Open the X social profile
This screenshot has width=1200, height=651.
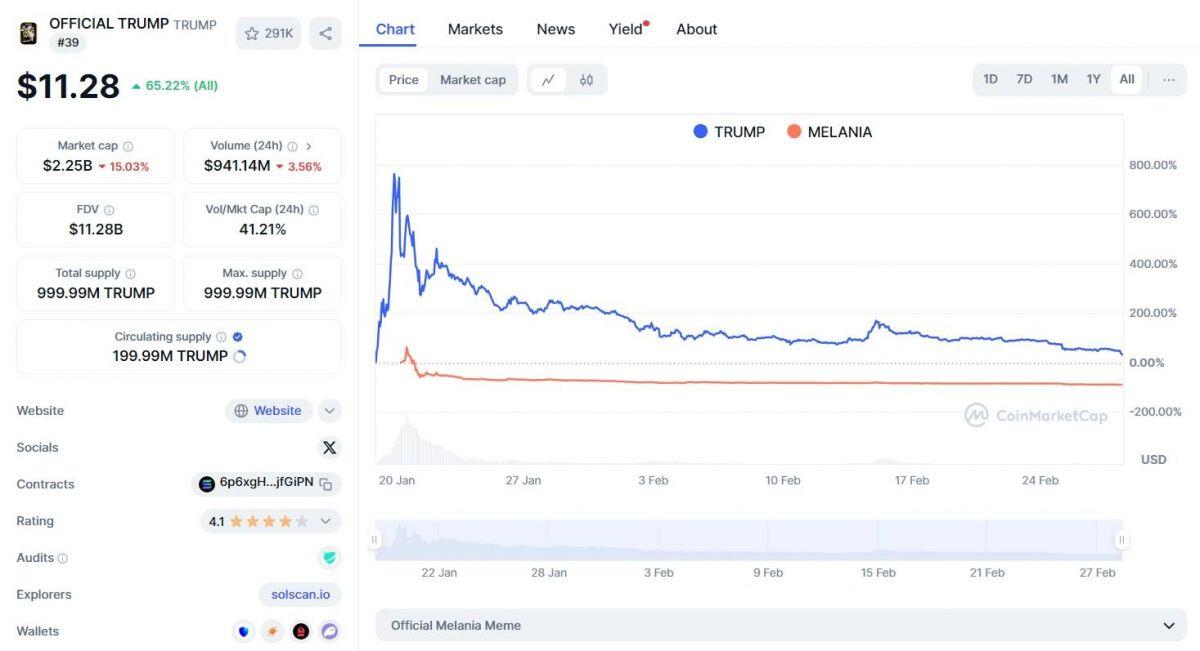point(330,447)
